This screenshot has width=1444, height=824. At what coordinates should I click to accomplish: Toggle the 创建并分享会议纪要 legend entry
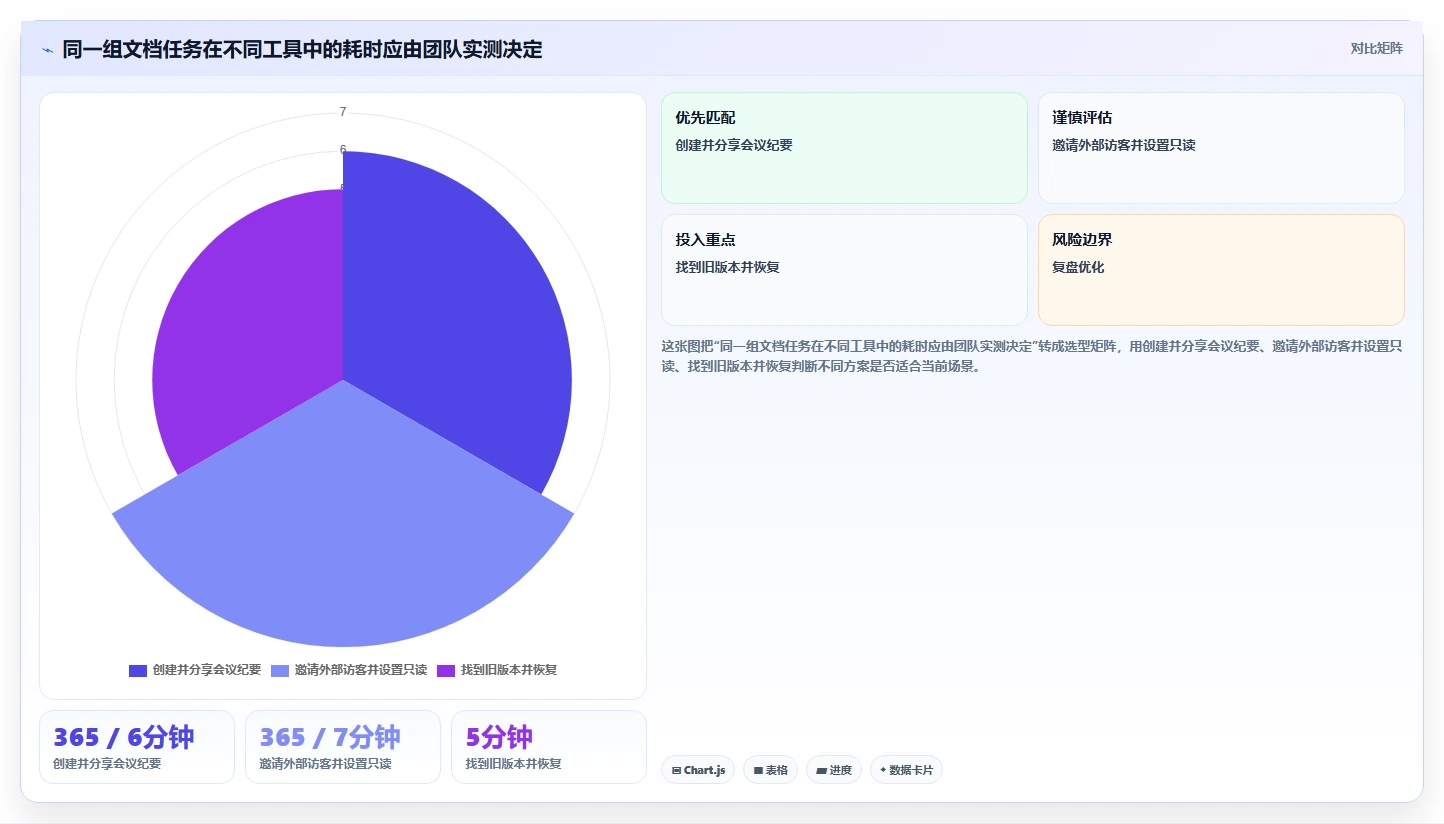[x=195, y=670]
